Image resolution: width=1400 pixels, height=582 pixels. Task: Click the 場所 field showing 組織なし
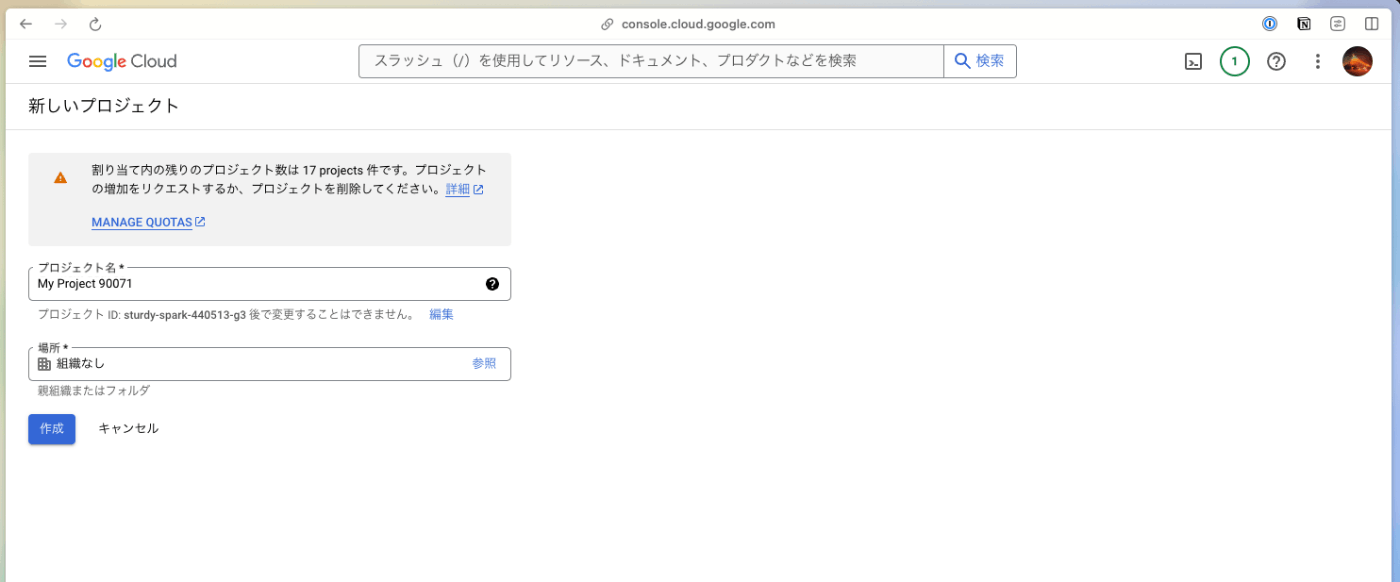click(x=269, y=364)
